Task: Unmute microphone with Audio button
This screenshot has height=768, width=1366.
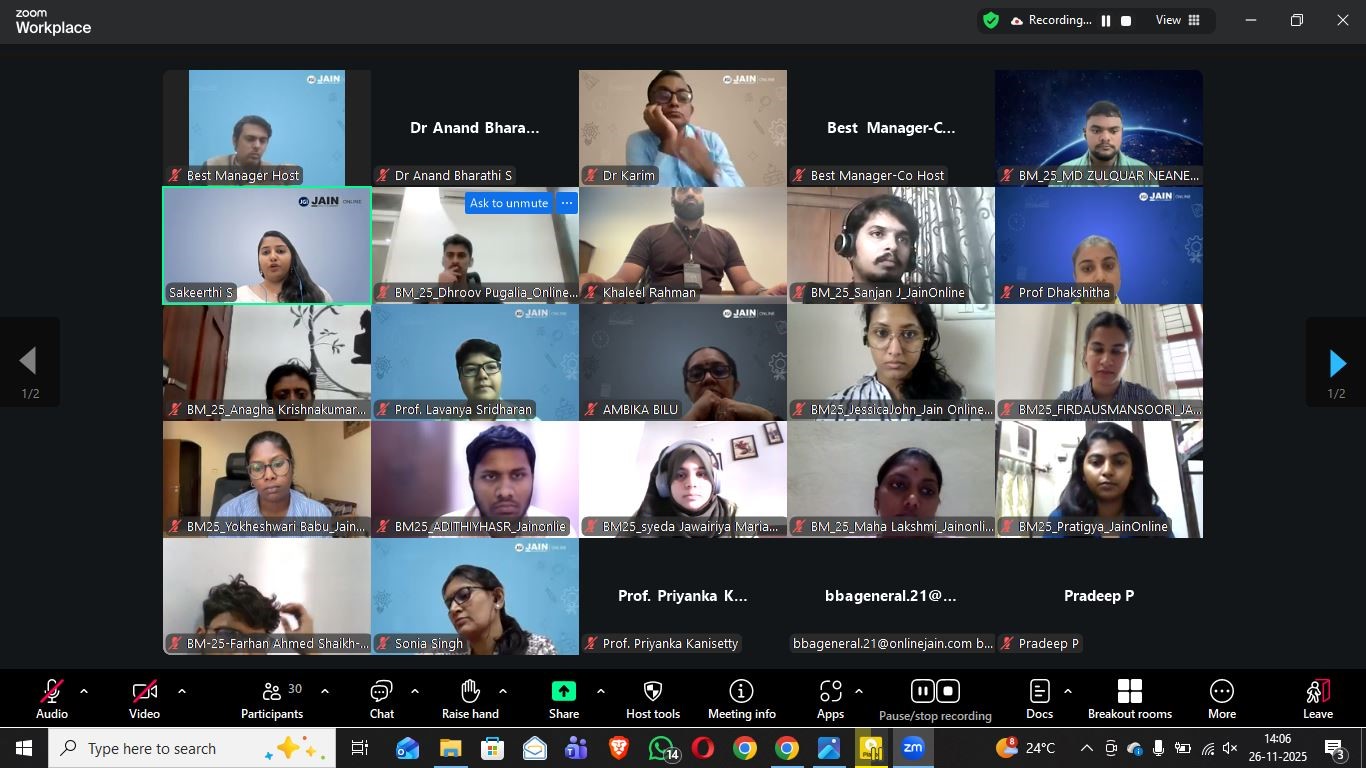Action: pos(52,699)
